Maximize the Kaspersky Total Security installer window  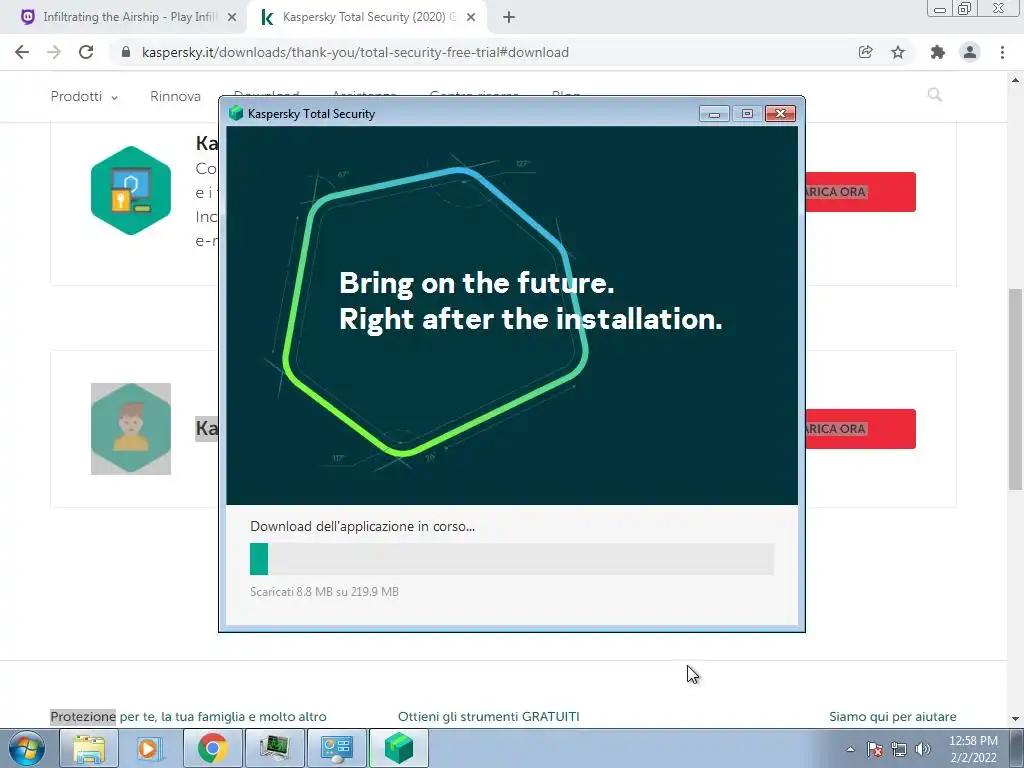tap(747, 114)
